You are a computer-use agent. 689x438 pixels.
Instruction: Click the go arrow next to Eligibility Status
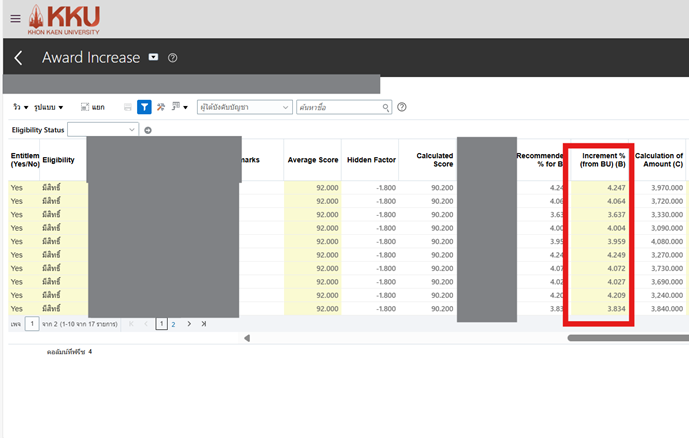(148, 130)
